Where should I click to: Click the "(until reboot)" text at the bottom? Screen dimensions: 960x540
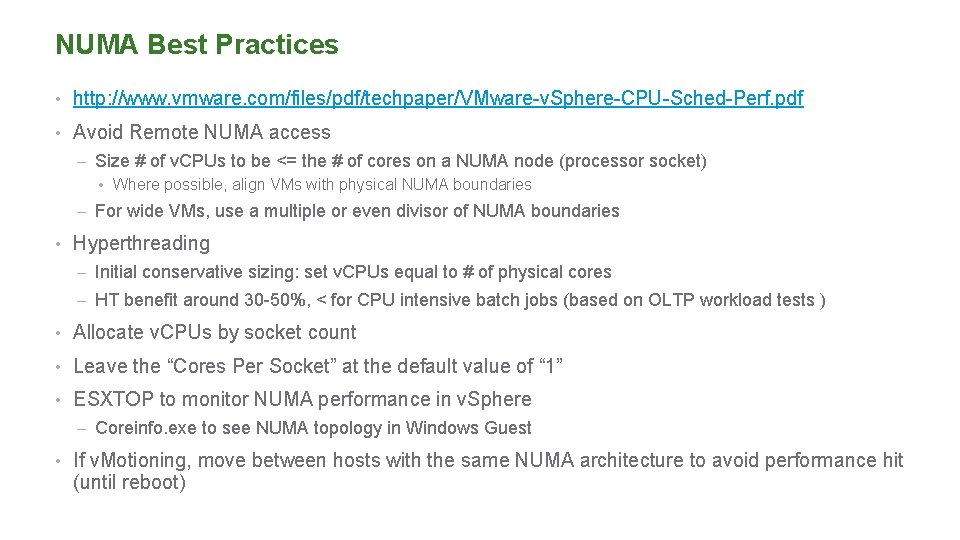129,482
